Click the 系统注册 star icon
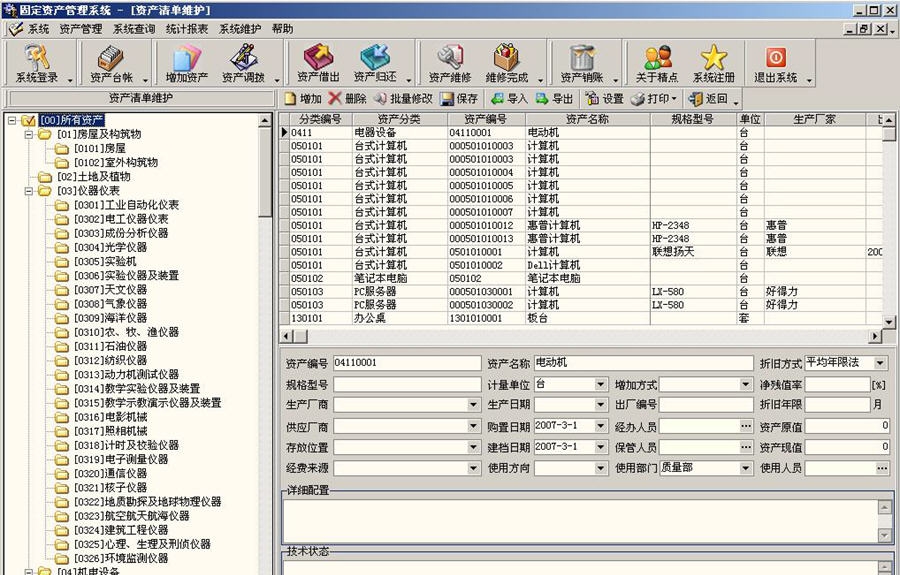Image resolution: width=900 pixels, height=575 pixels. [x=713, y=63]
